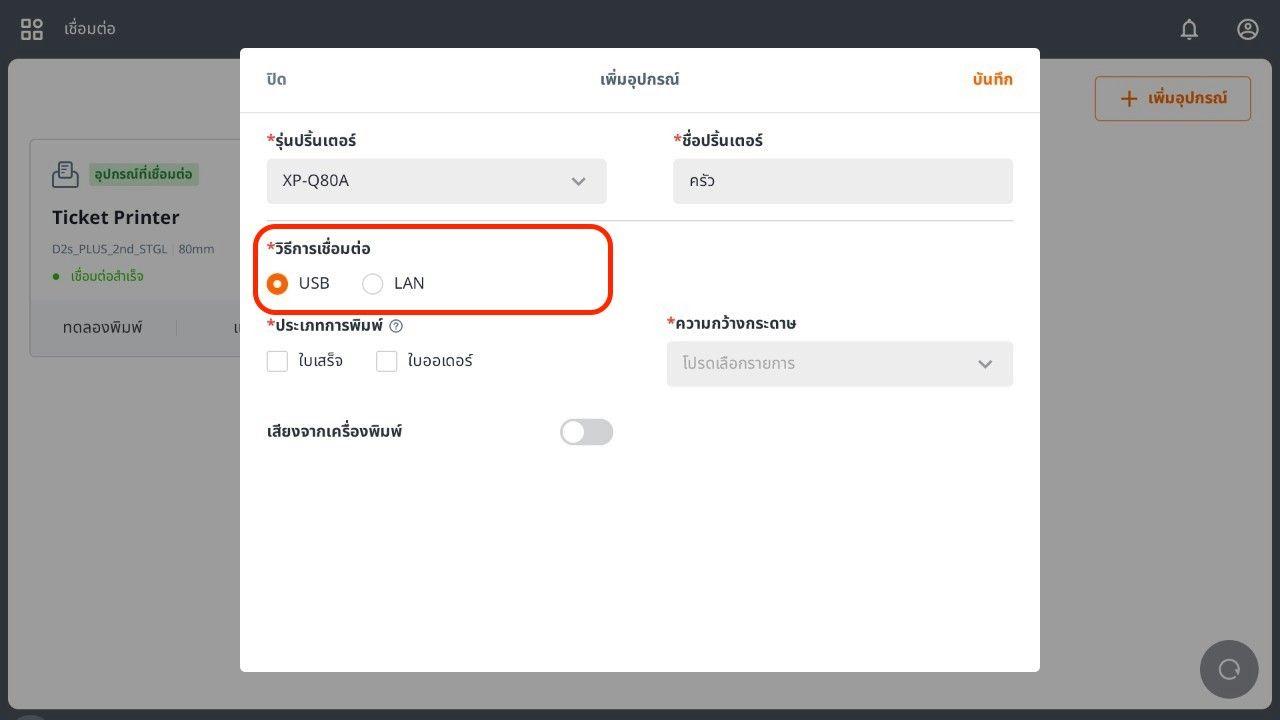Expand the XP-Q80A printer model dropdown
This screenshot has height=720, width=1280.
pyautogui.click(x=436, y=181)
